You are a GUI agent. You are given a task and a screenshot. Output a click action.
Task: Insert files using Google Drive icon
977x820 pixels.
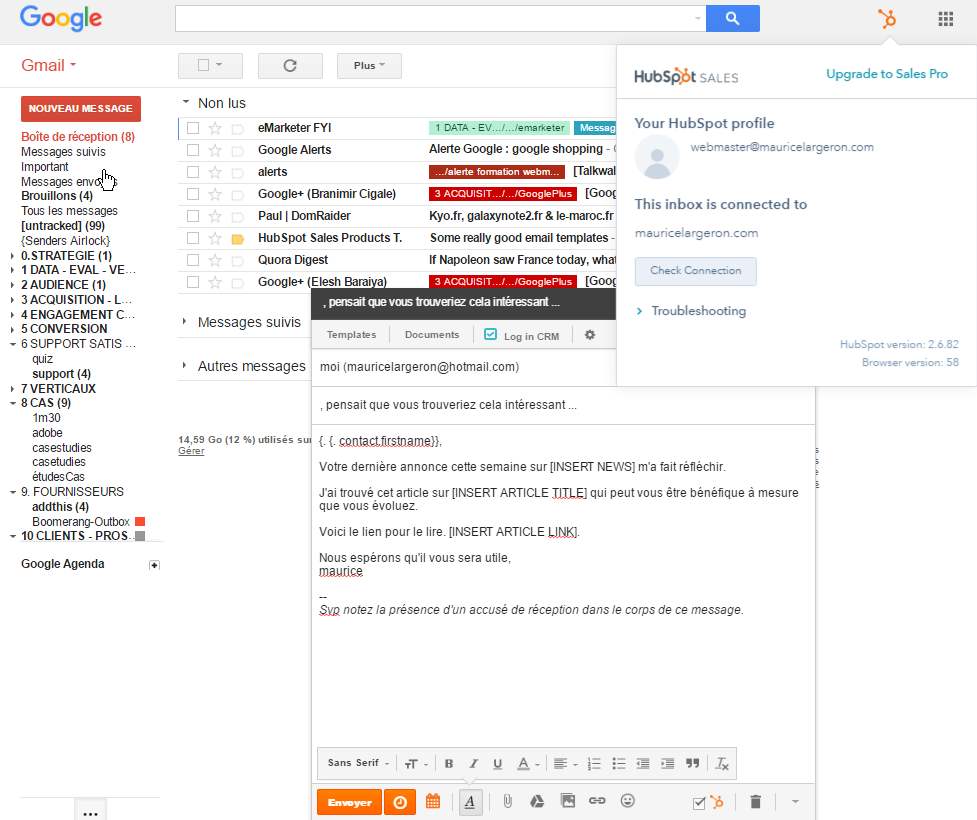click(x=537, y=801)
